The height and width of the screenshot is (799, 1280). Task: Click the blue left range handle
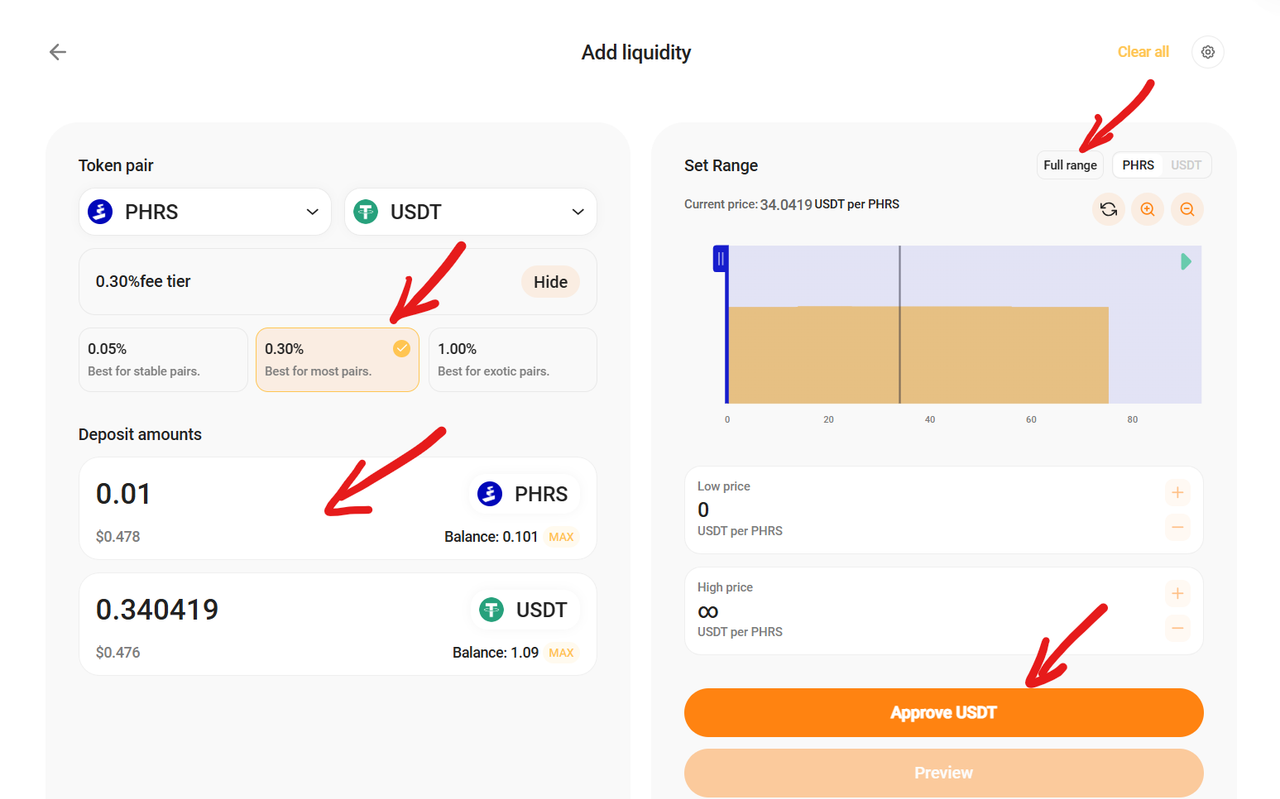720,259
